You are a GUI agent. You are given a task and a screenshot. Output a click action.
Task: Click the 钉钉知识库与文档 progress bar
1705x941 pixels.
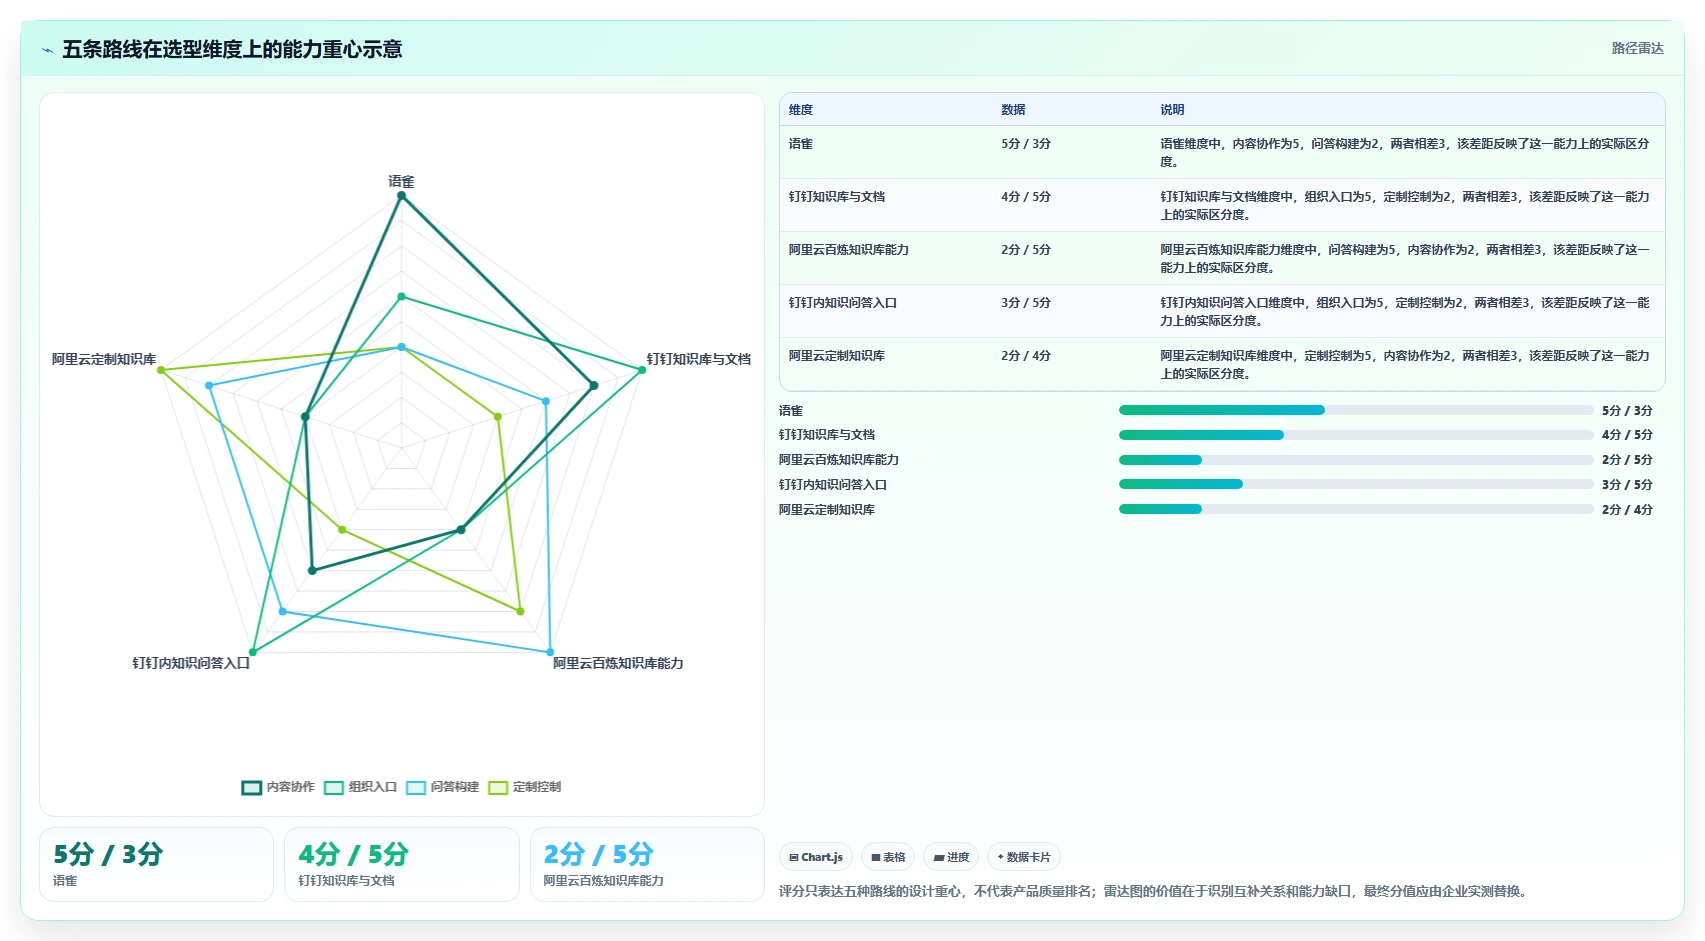pyautogui.click(x=1355, y=435)
